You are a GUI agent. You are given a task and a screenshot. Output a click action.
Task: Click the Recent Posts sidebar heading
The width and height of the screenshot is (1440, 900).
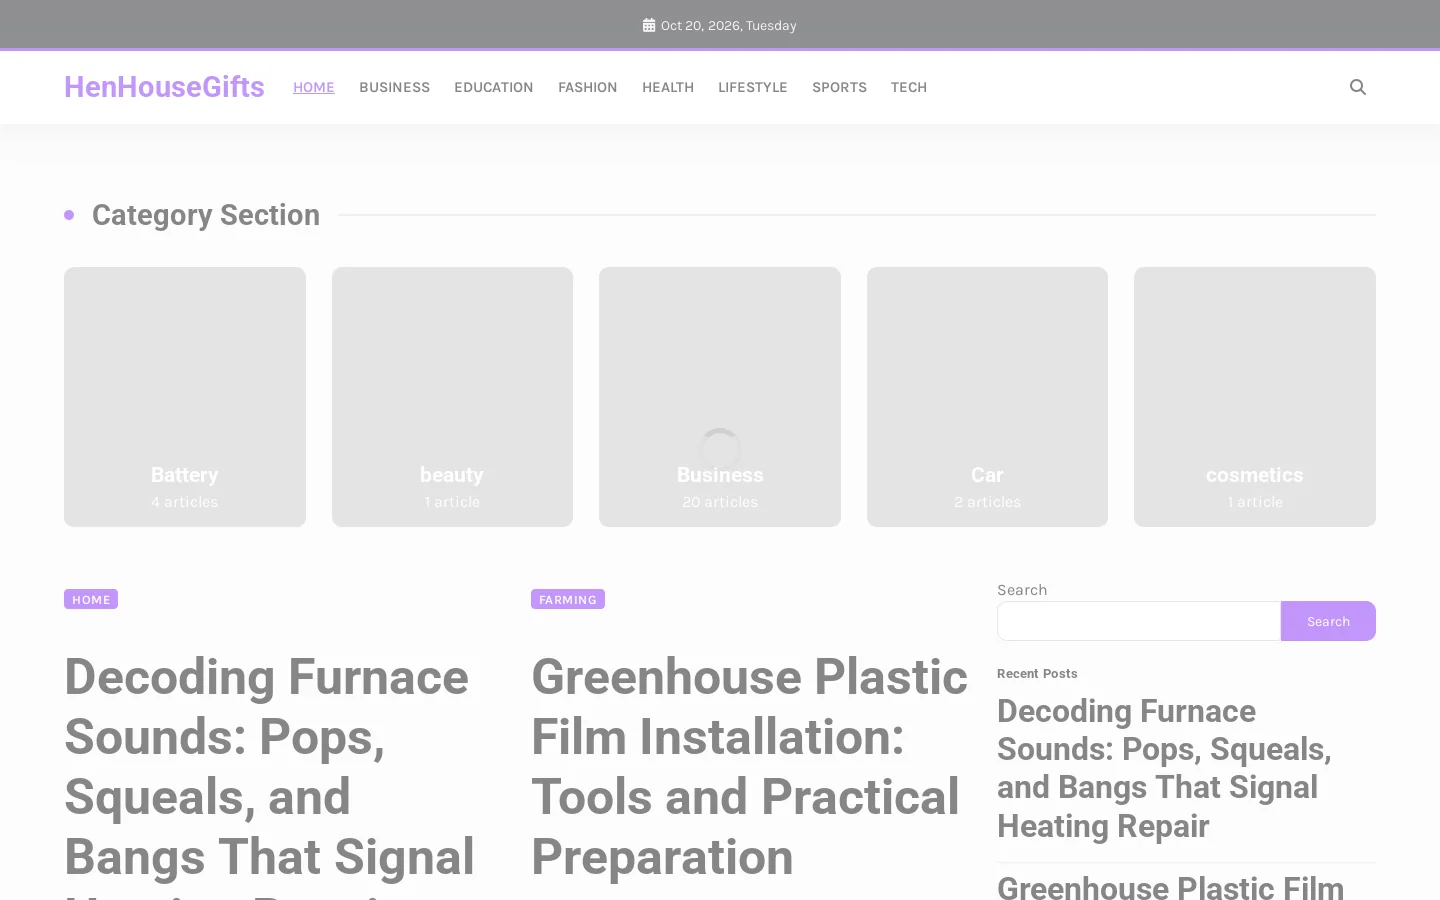point(1037,673)
